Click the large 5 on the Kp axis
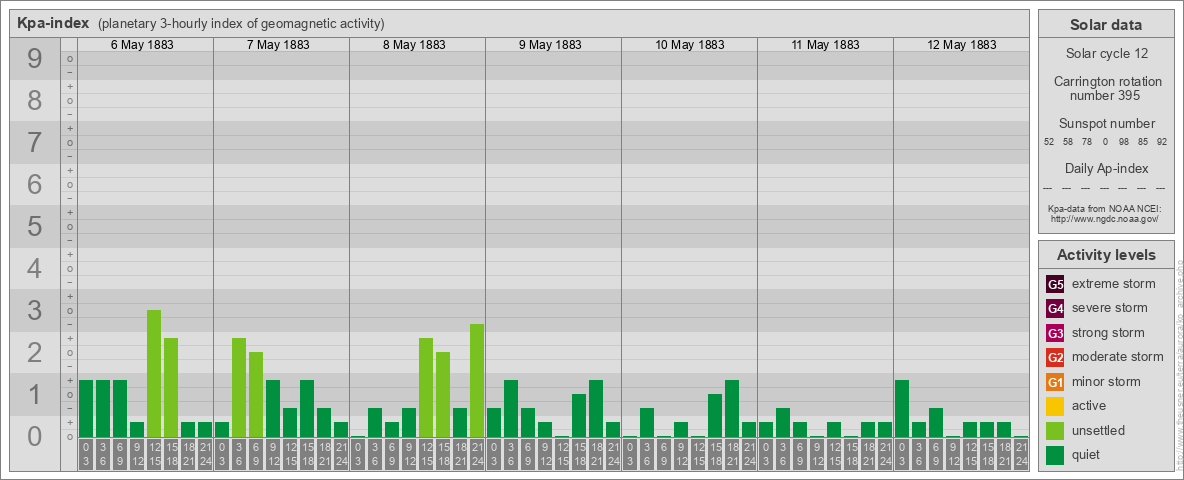The width and height of the screenshot is (1184, 480). [35, 226]
